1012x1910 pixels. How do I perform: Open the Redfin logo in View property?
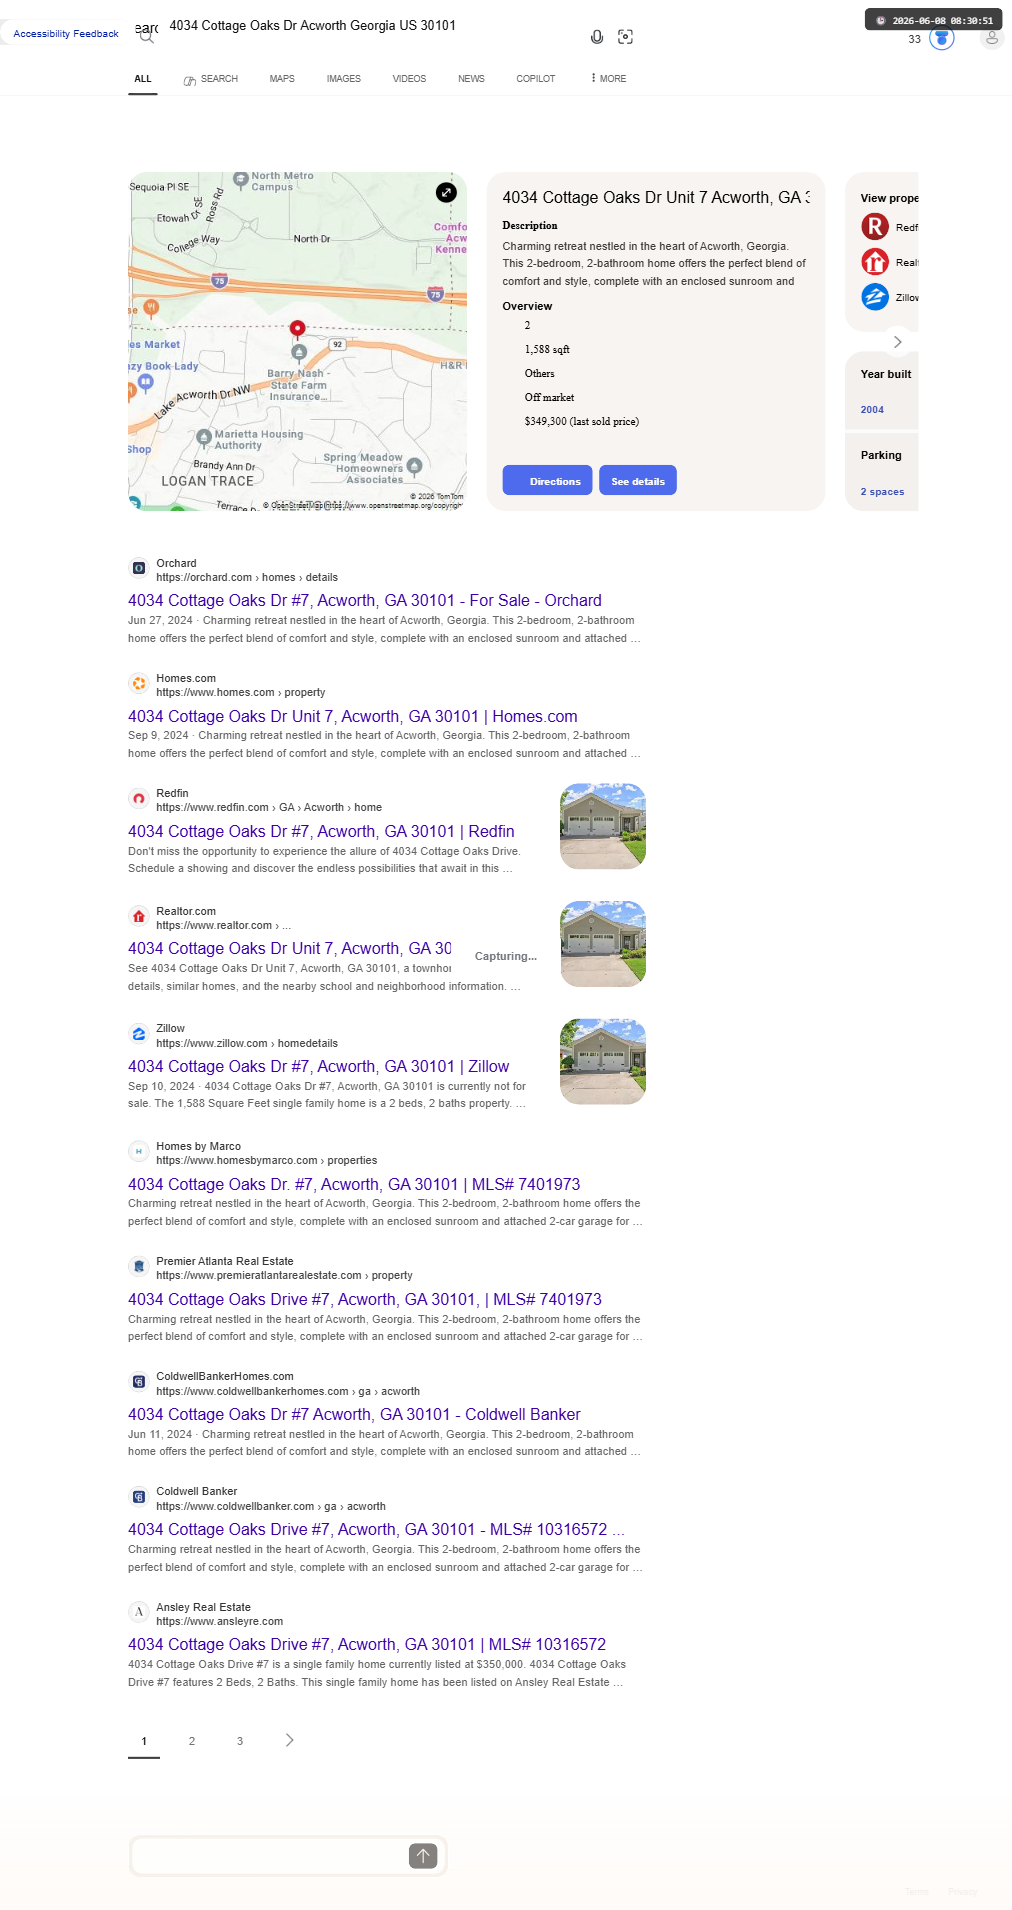coord(875,227)
